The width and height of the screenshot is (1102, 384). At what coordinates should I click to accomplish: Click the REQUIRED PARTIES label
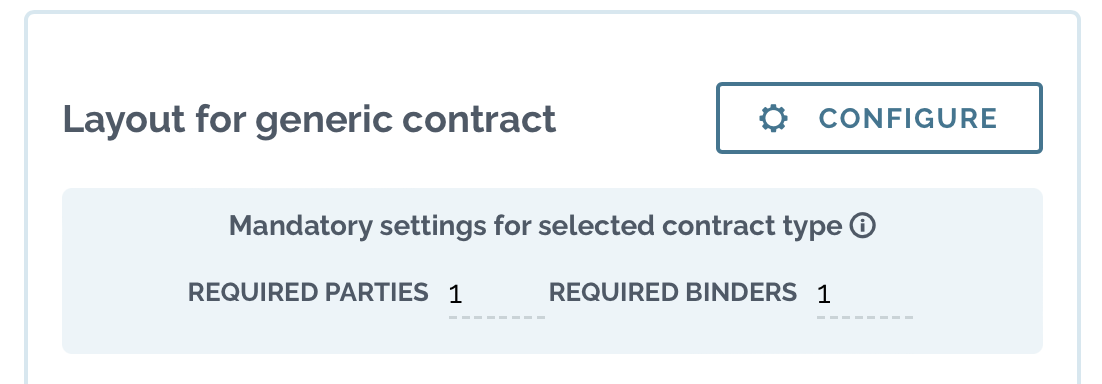point(308,292)
